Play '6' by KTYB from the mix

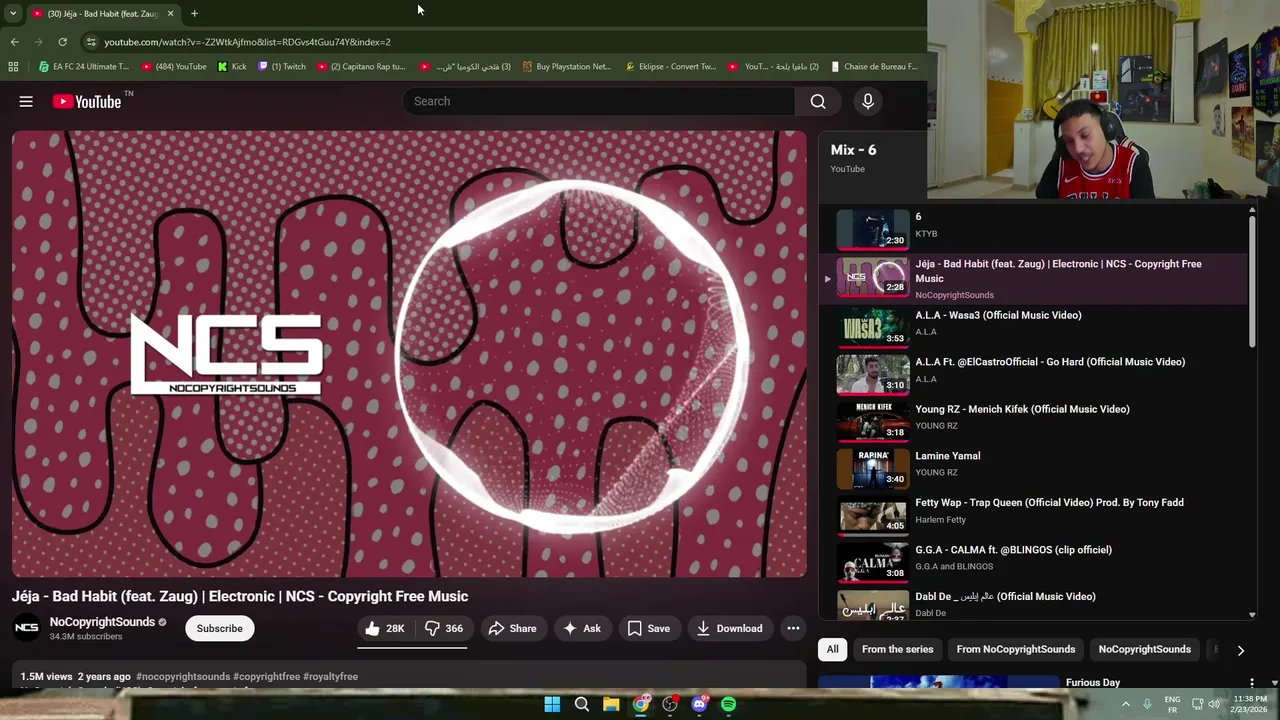[1032, 228]
